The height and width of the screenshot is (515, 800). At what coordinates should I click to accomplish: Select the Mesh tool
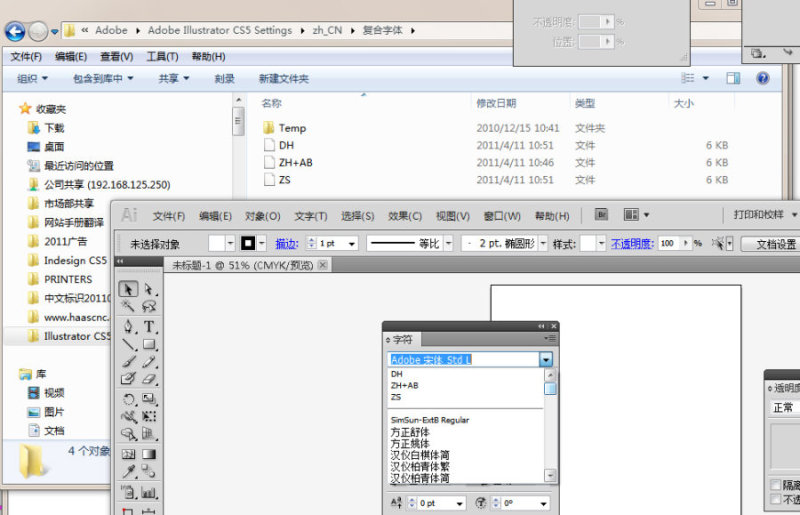(128, 454)
